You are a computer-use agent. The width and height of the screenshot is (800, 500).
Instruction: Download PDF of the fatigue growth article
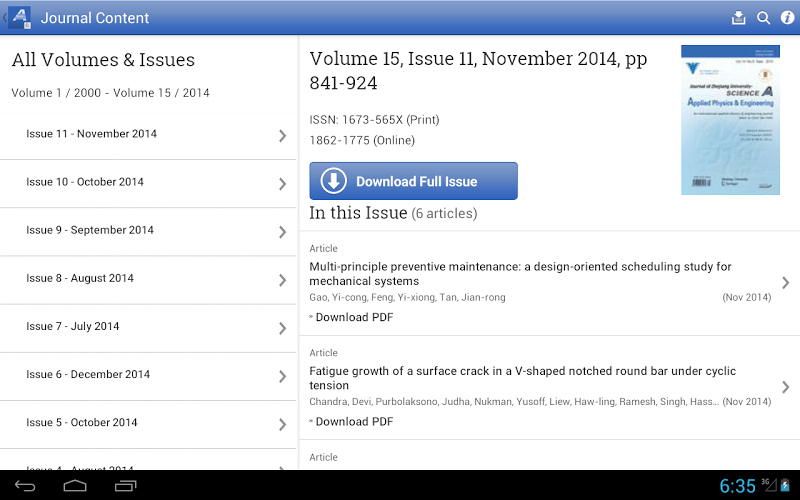click(354, 421)
